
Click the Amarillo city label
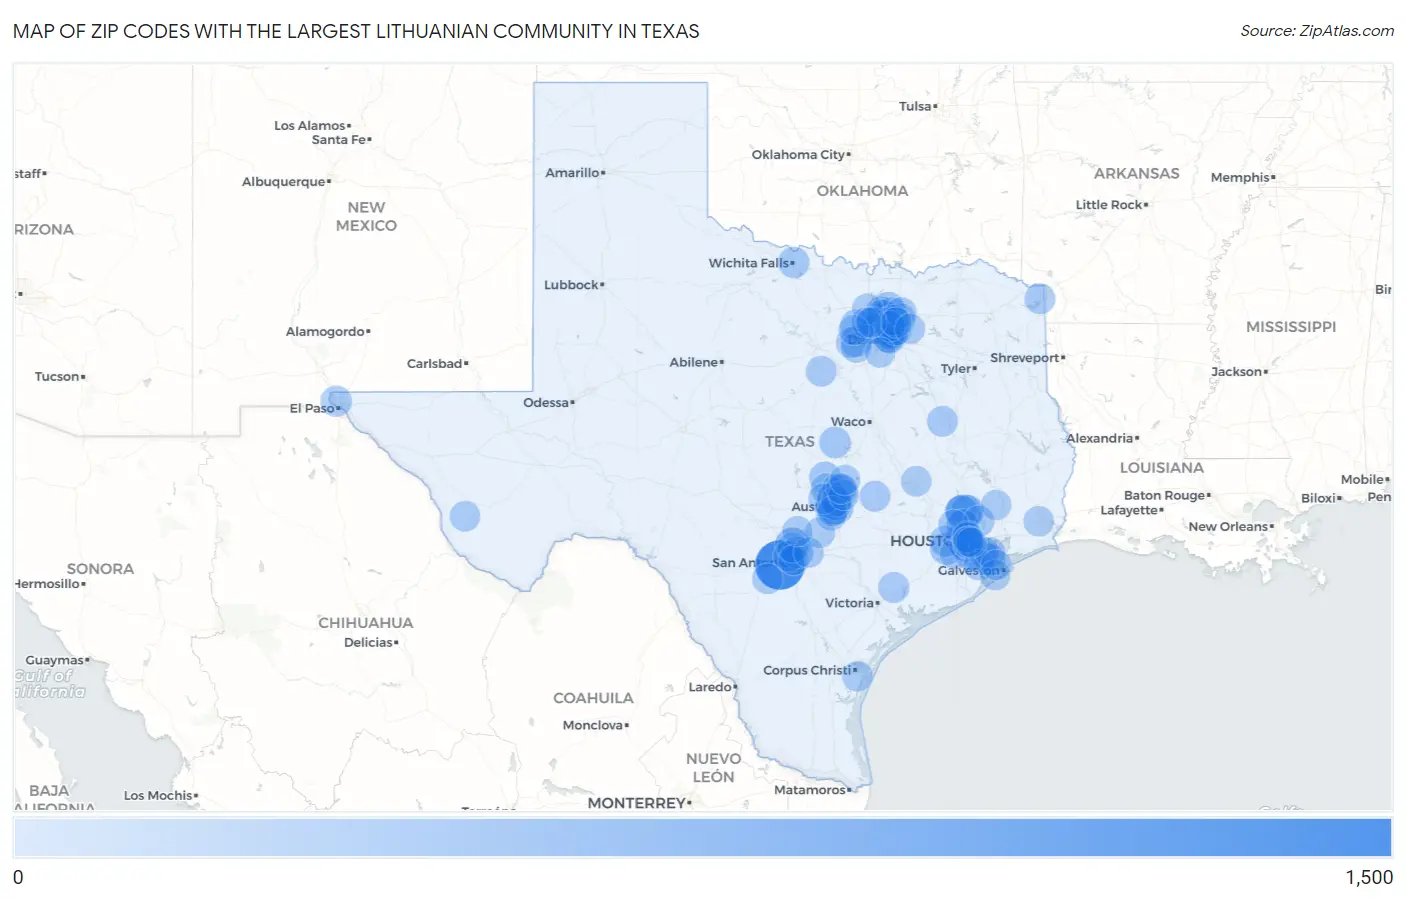pos(574,173)
